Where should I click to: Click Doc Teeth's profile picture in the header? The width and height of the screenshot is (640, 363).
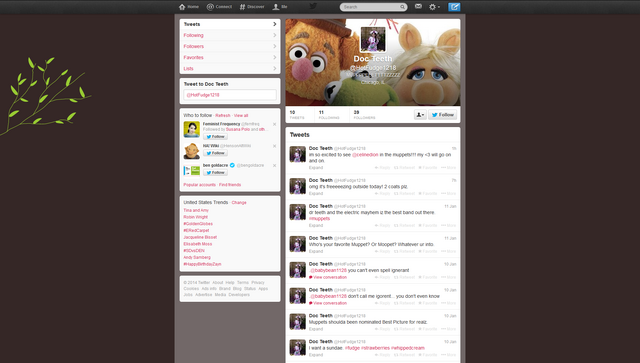coord(373,39)
